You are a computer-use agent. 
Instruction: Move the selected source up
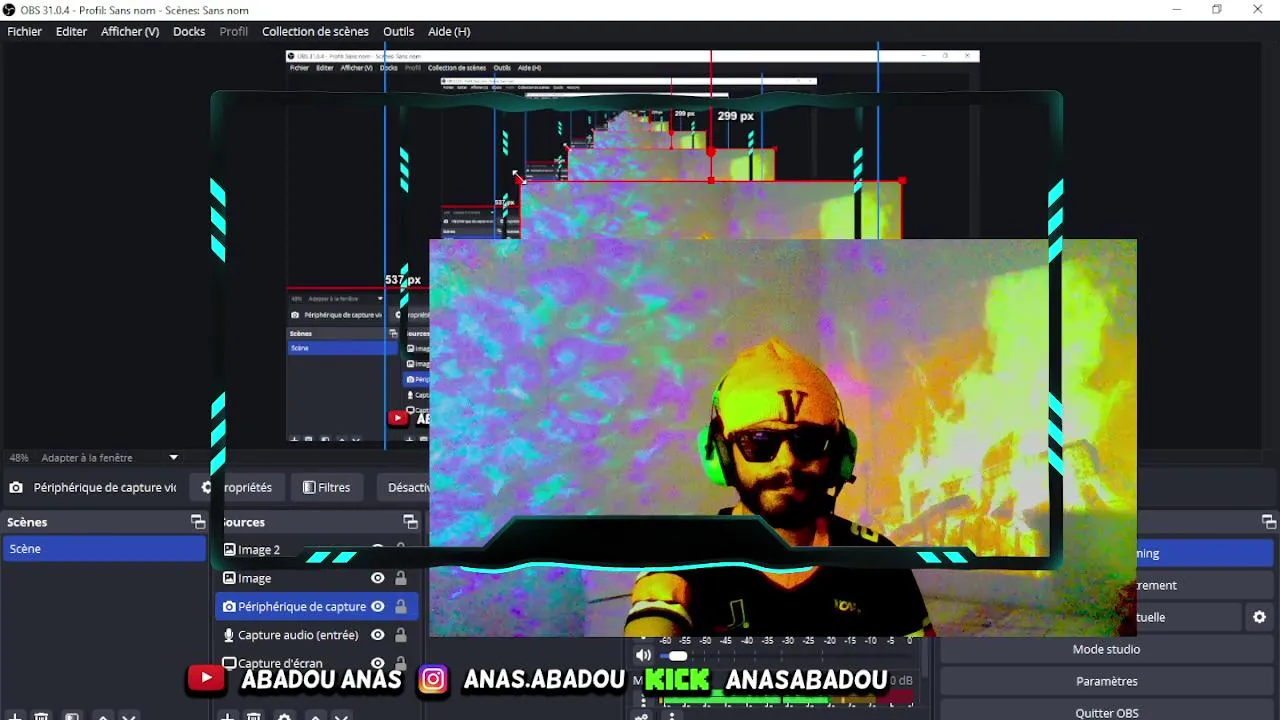tap(314, 717)
